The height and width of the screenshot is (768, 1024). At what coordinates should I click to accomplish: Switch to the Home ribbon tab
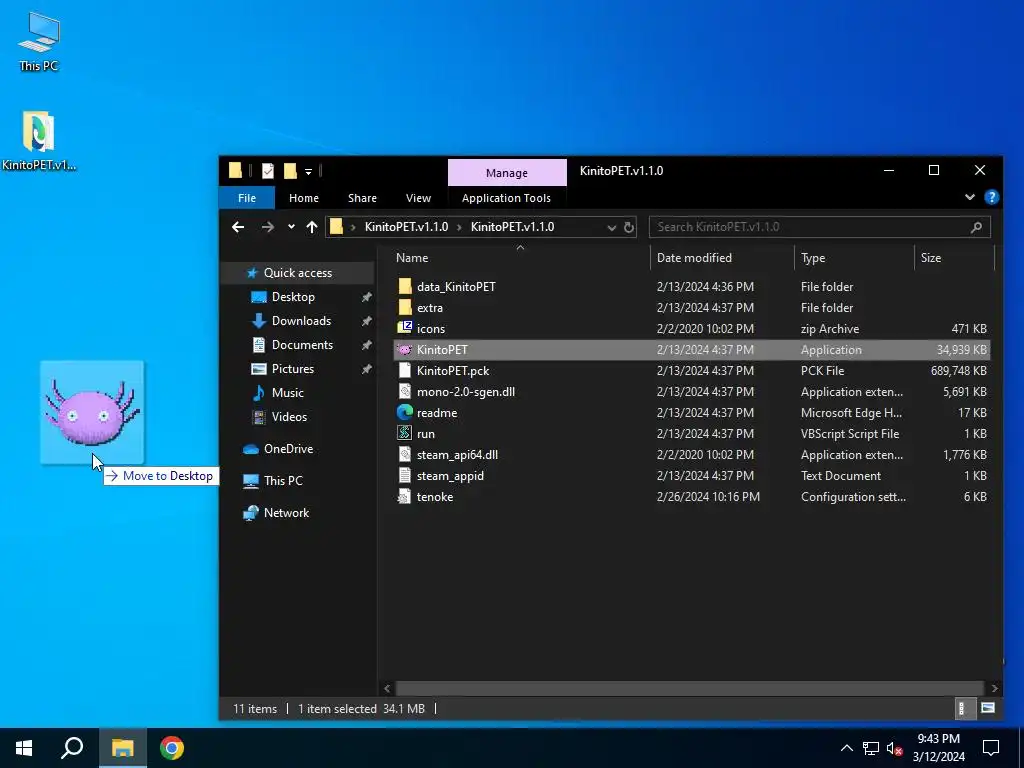click(304, 198)
